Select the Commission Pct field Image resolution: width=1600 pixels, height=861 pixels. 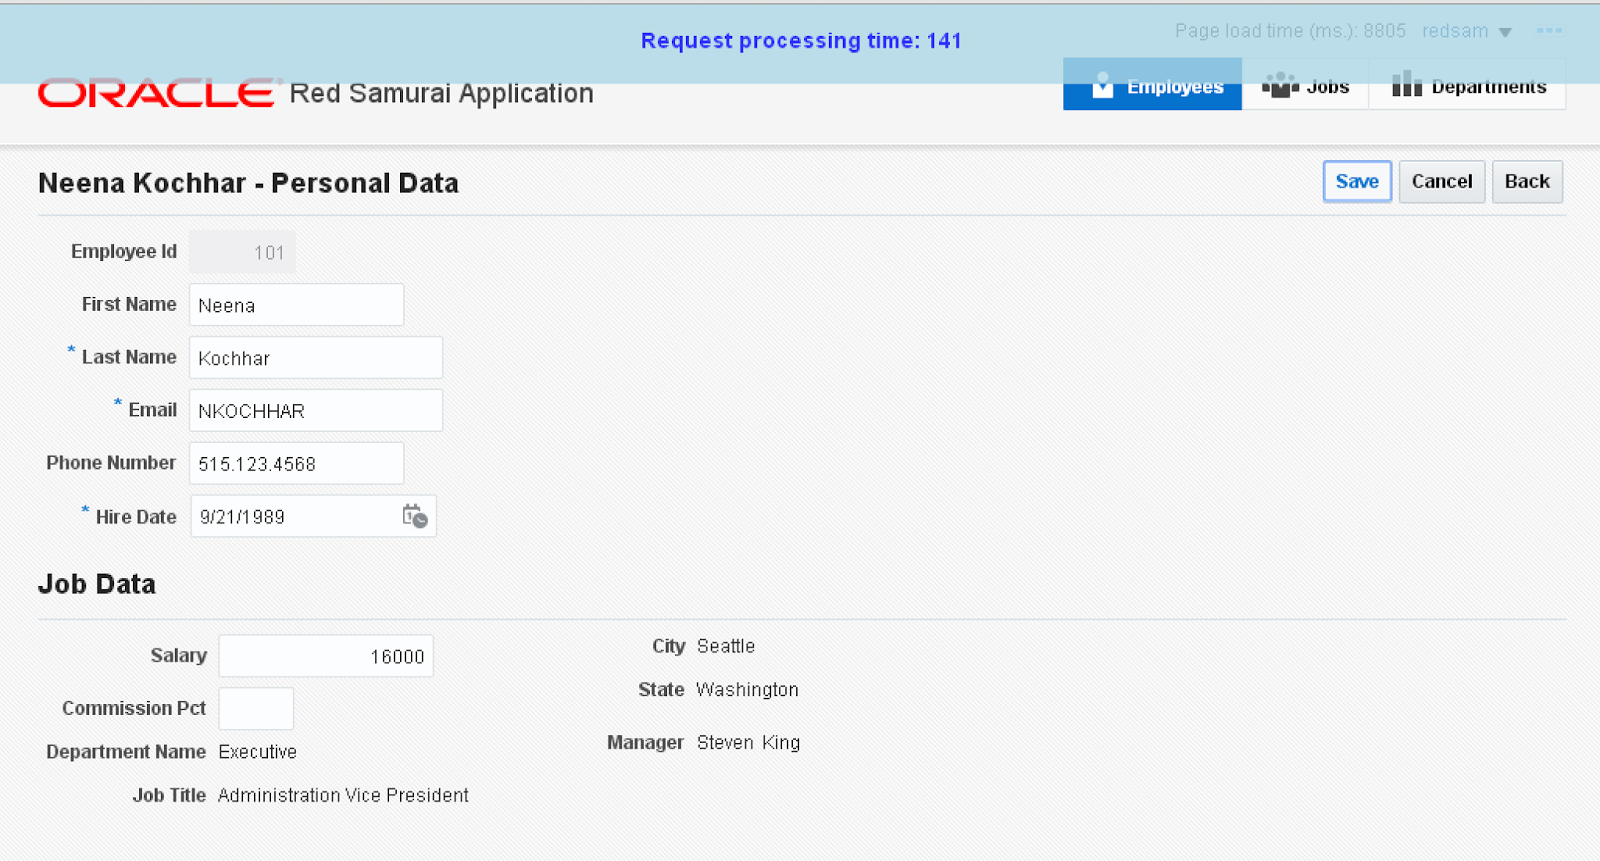click(x=256, y=709)
